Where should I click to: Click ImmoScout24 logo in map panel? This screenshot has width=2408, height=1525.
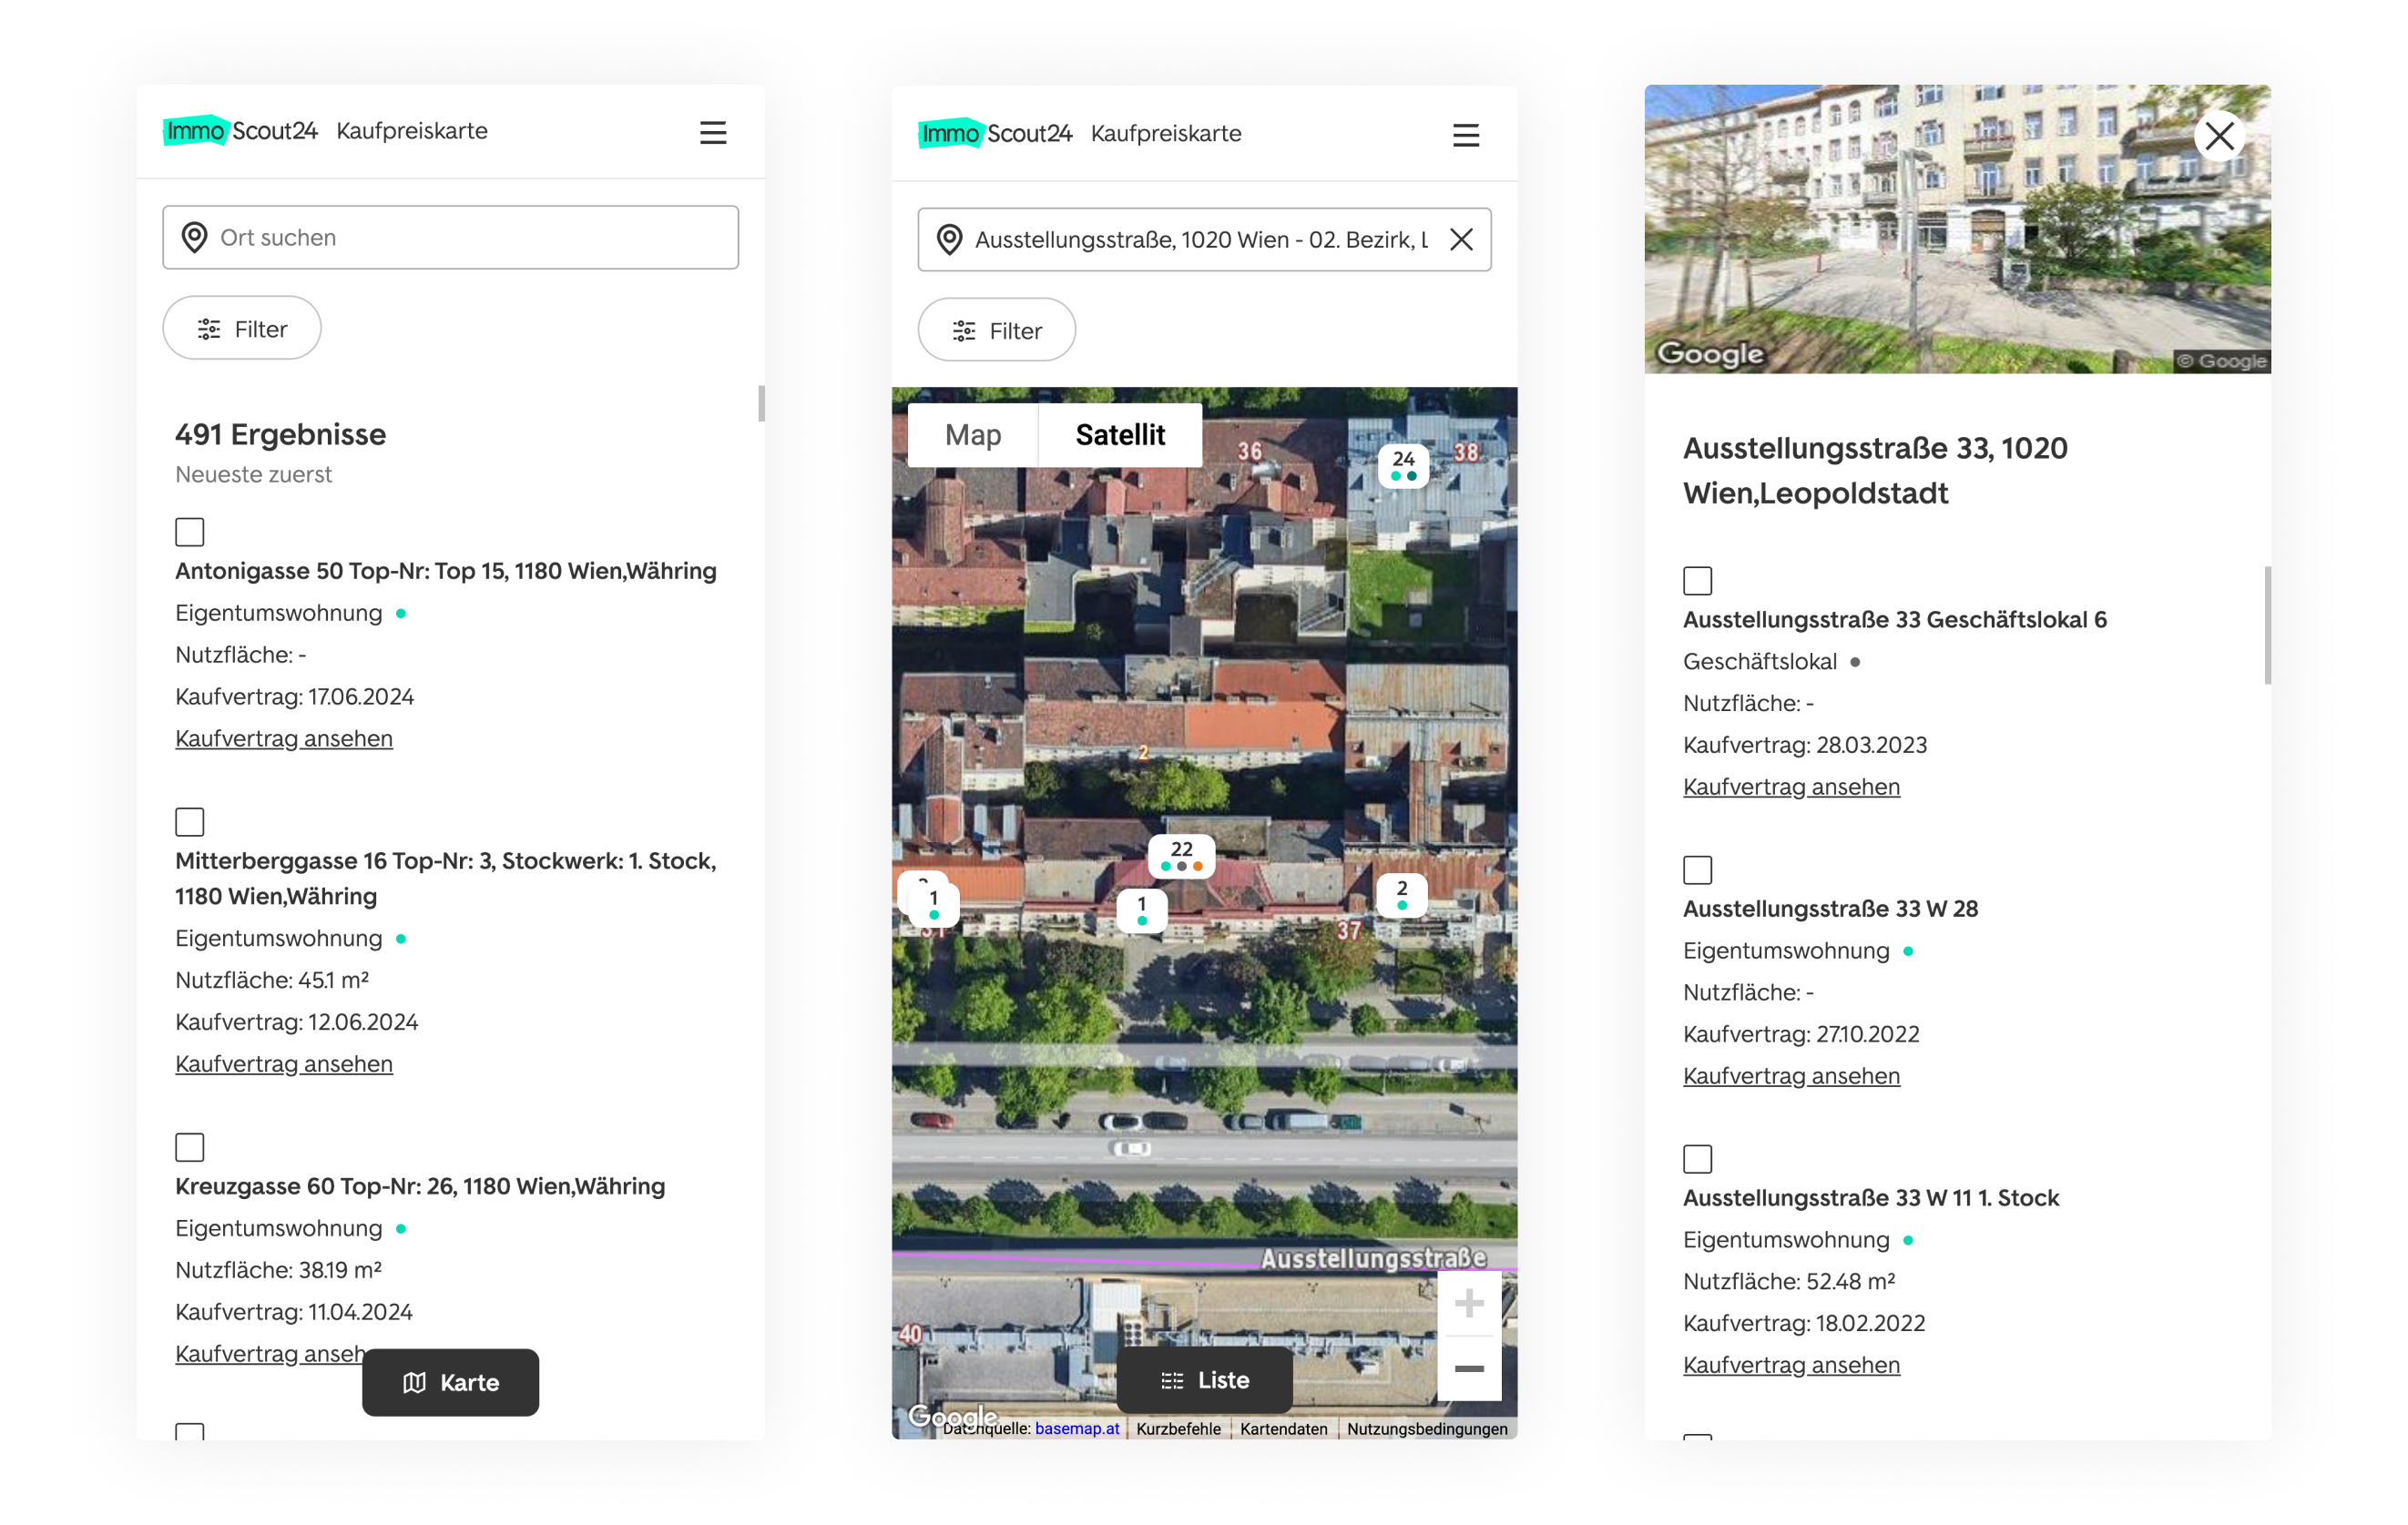(x=995, y=133)
